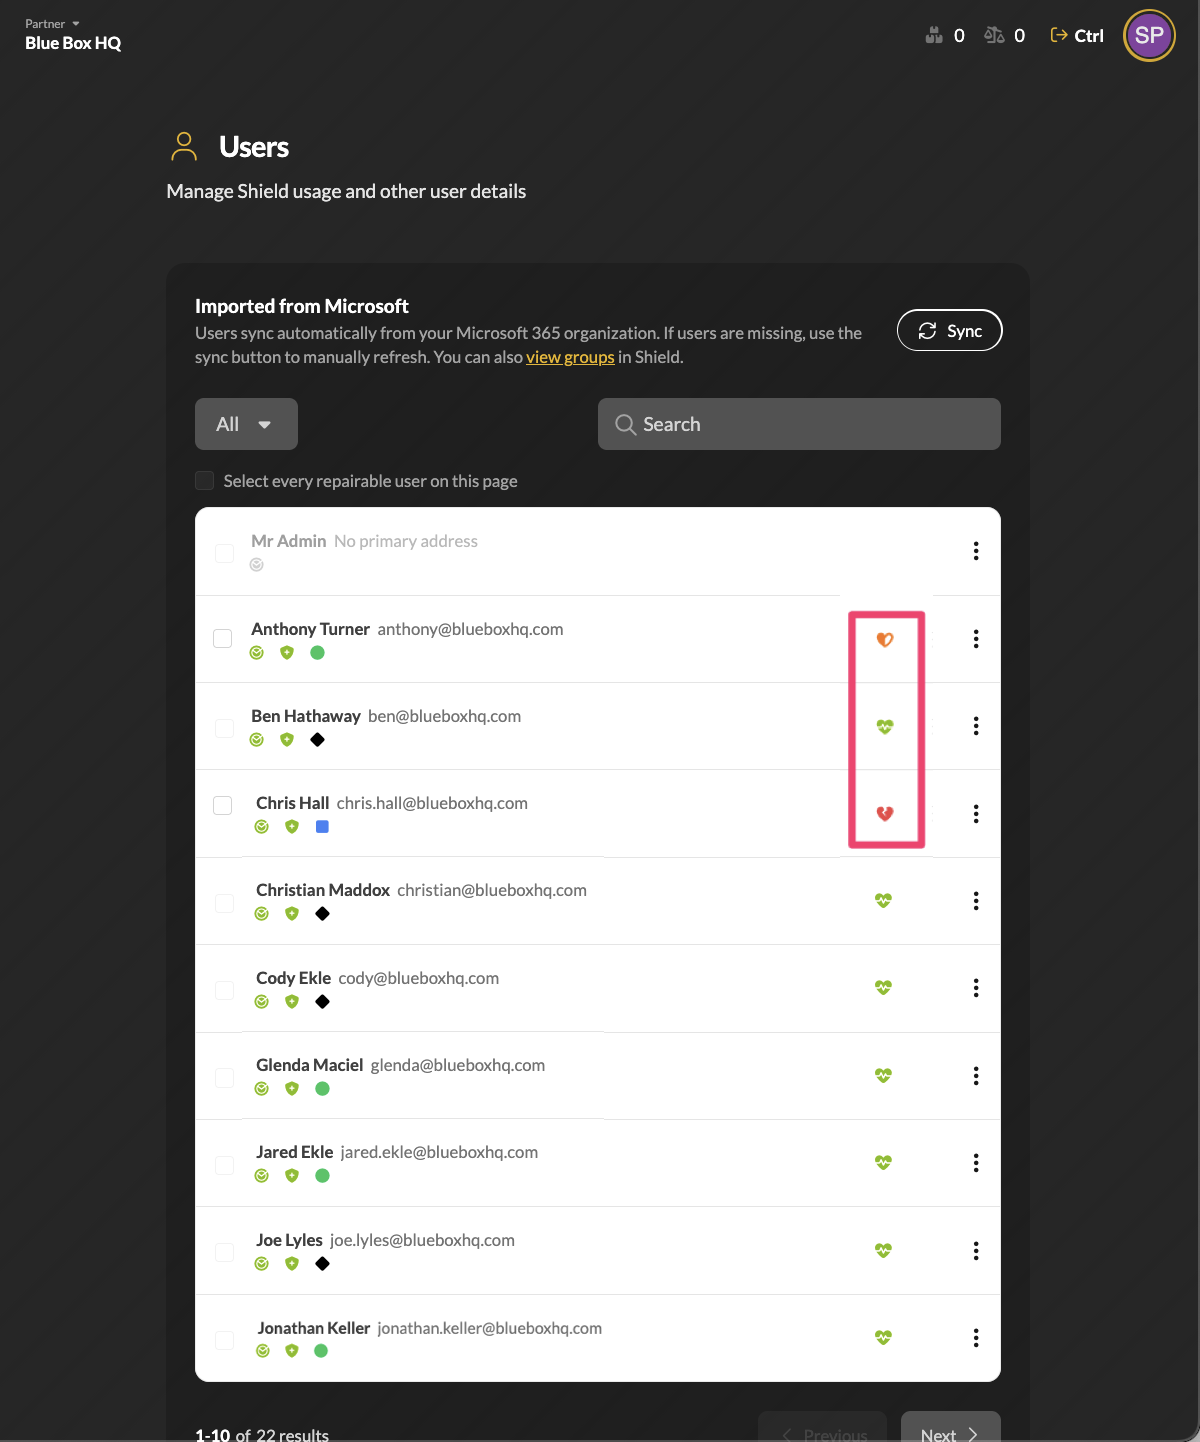Click health heart icon for Cody Ekle
1200x1442 pixels.
(x=883, y=987)
